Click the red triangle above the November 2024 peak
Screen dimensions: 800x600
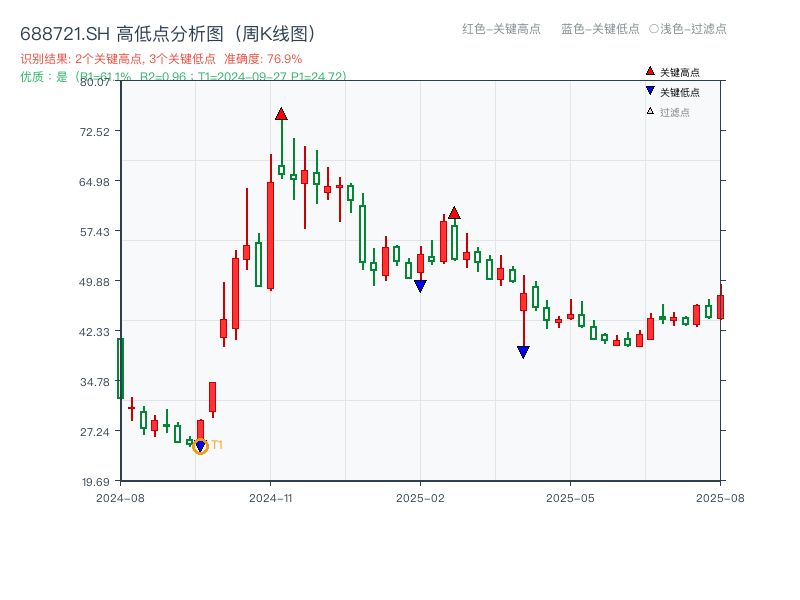click(x=283, y=113)
